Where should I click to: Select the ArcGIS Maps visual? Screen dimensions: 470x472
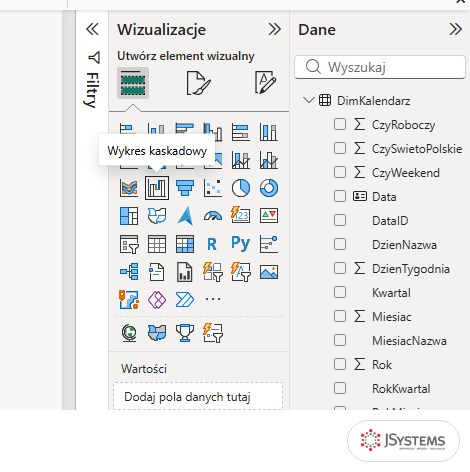pos(129,299)
